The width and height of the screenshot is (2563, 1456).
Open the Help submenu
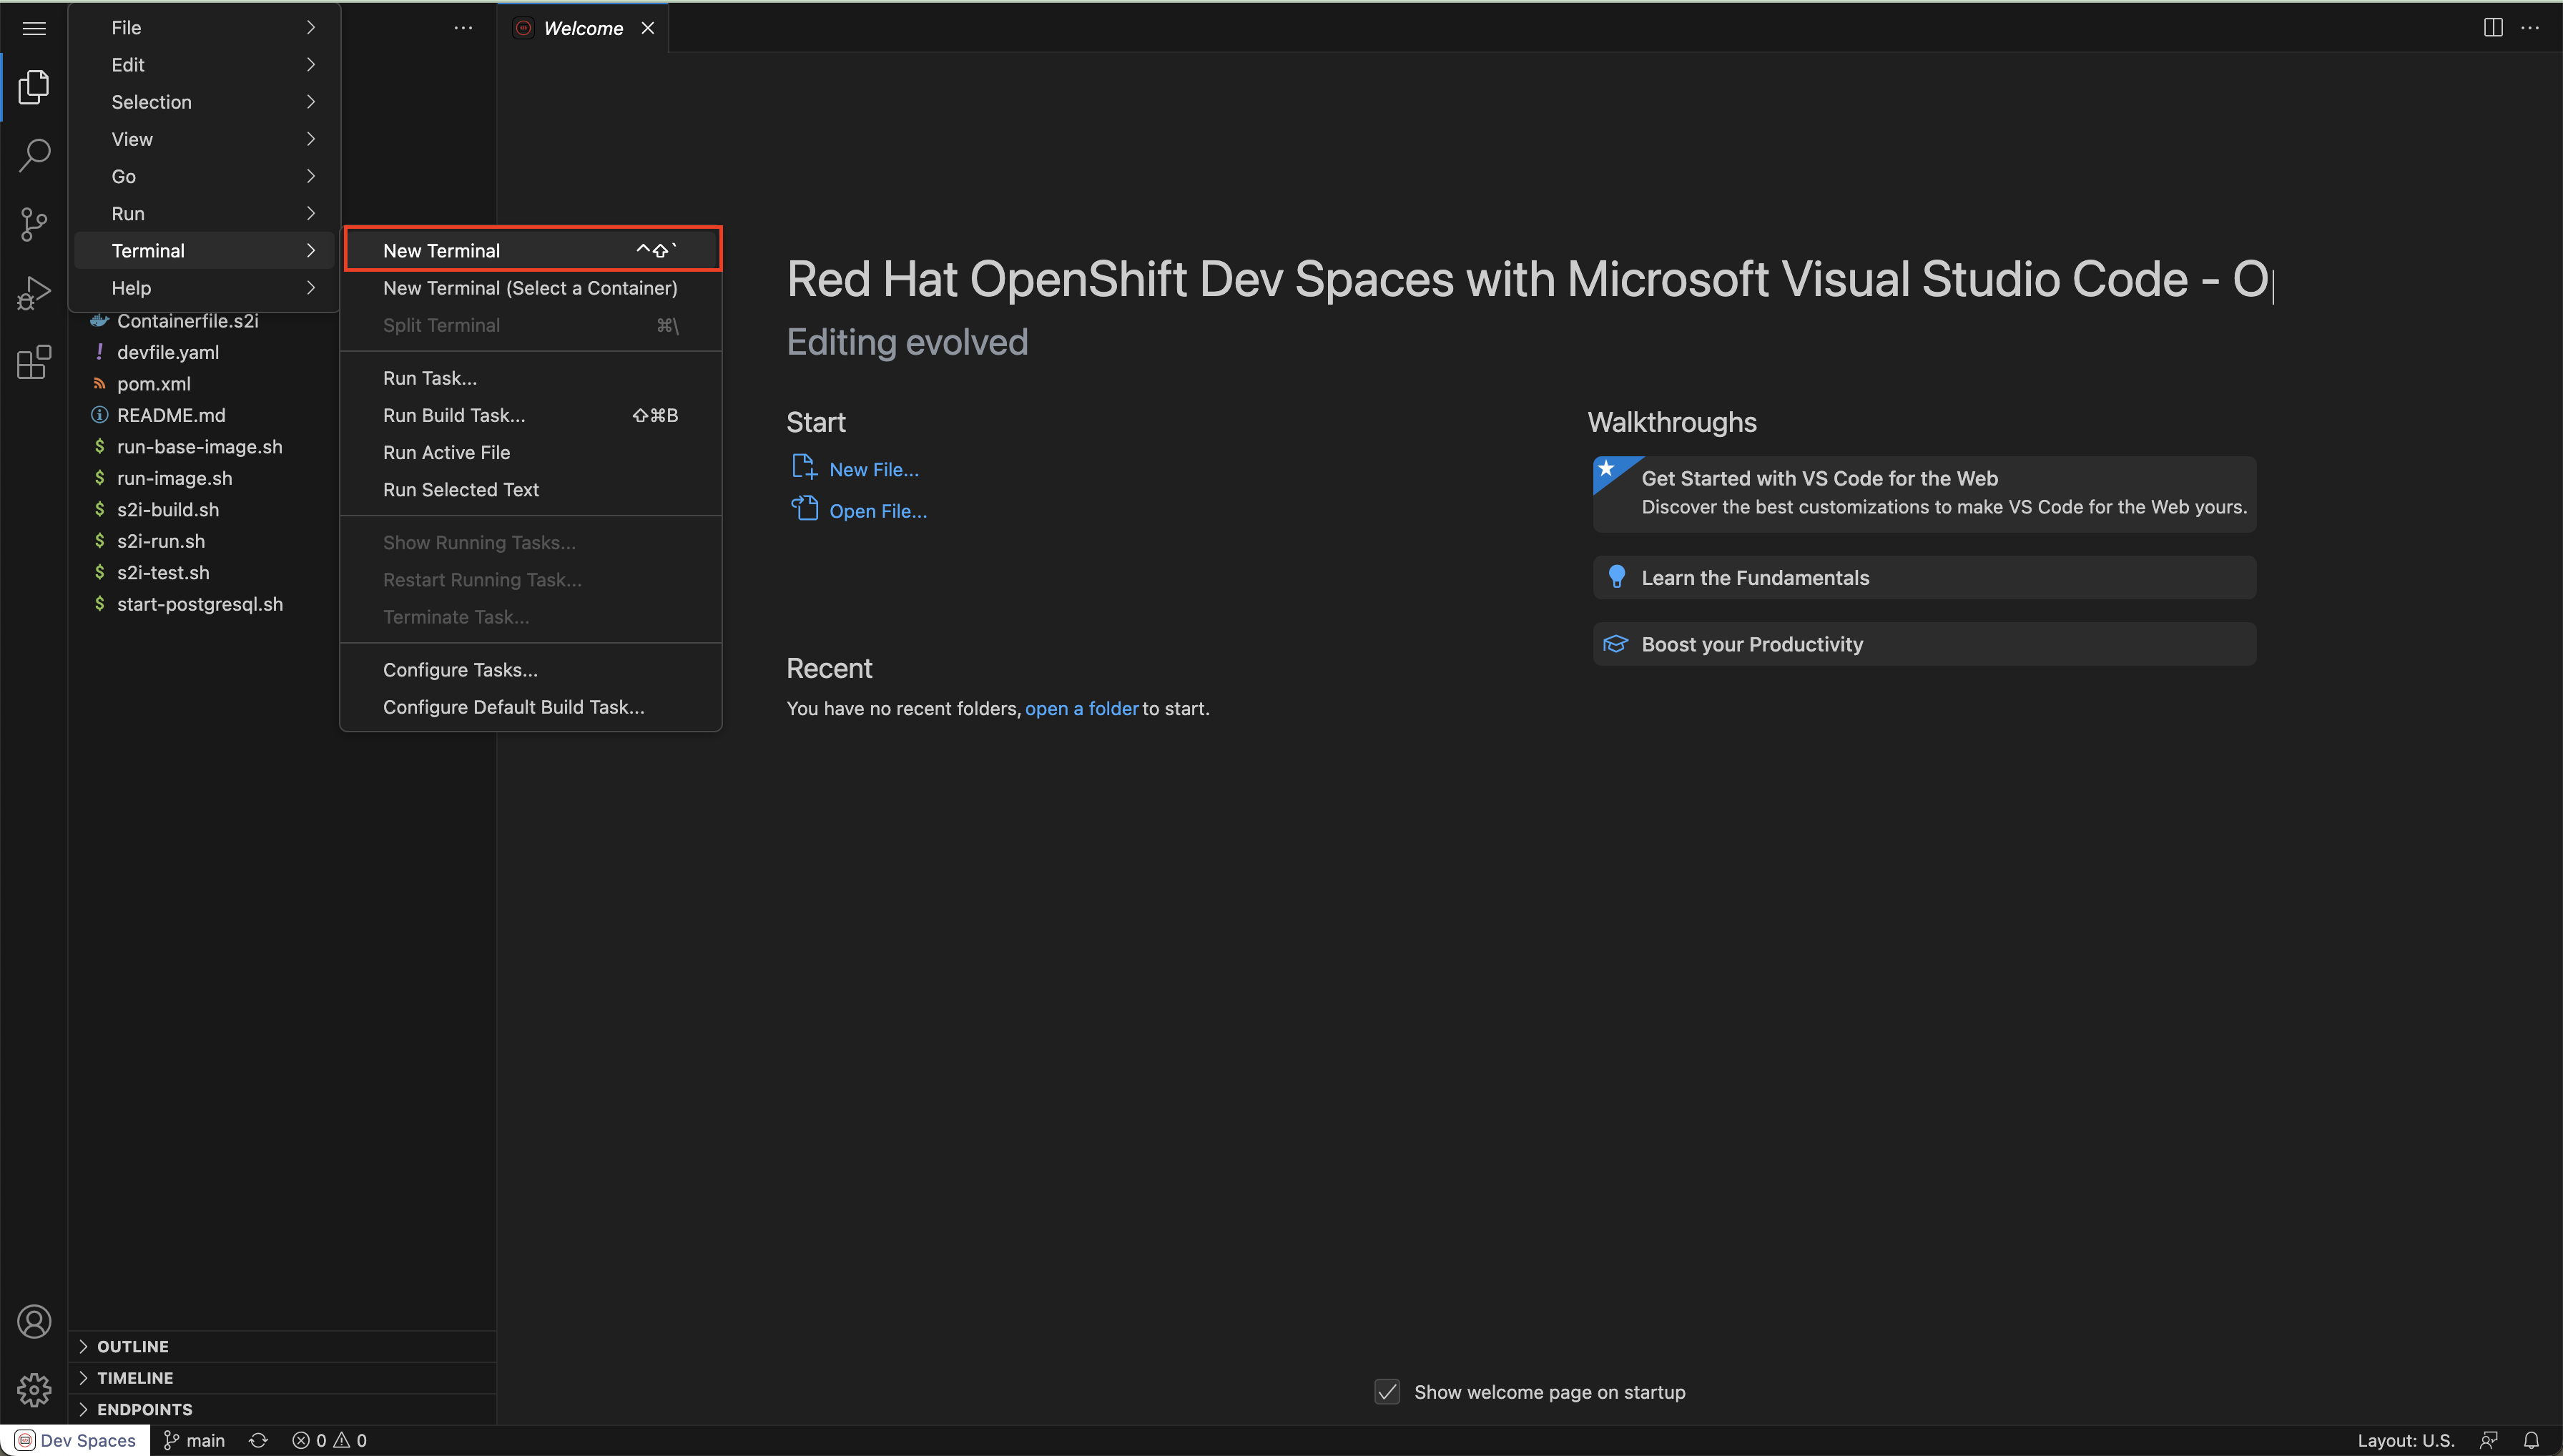(x=205, y=288)
